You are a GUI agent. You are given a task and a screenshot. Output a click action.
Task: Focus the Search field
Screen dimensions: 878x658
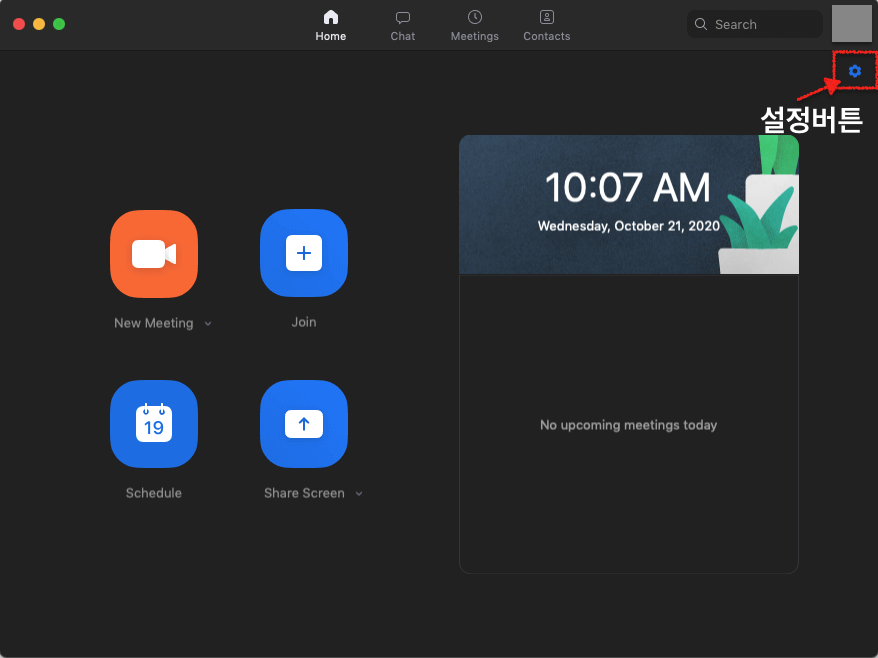click(755, 24)
